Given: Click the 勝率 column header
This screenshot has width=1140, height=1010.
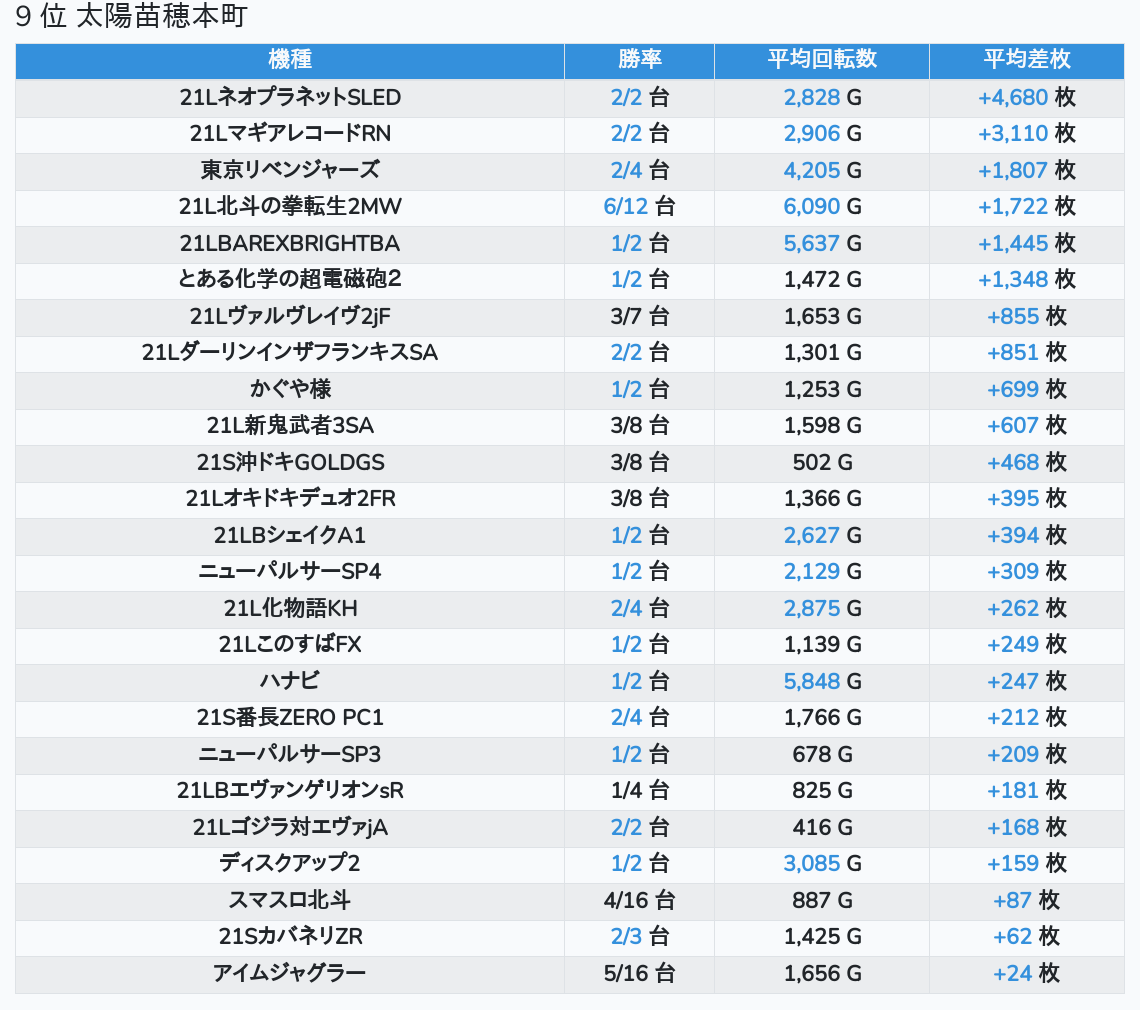Looking at the screenshot, I should point(639,60).
